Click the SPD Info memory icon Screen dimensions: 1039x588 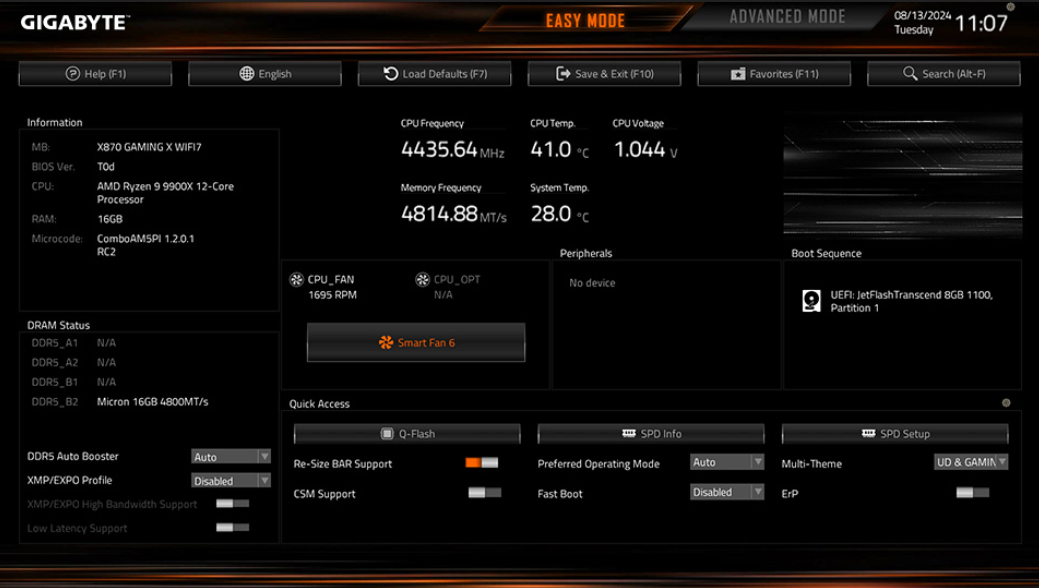point(629,434)
